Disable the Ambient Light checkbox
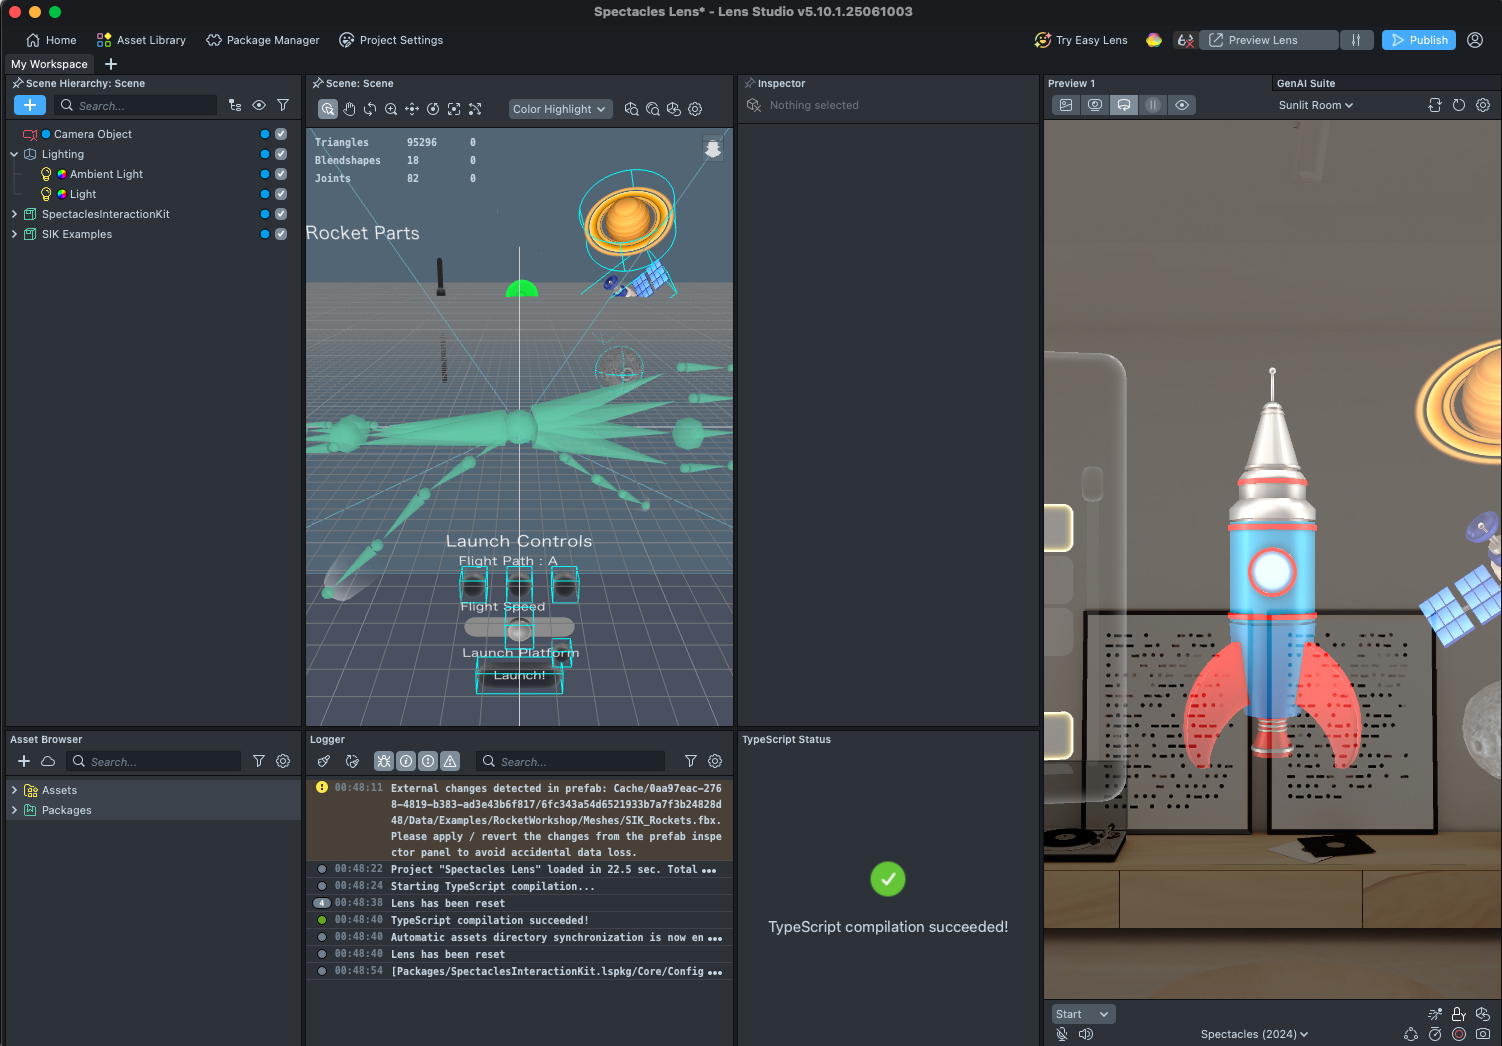This screenshot has width=1502, height=1046. point(281,174)
